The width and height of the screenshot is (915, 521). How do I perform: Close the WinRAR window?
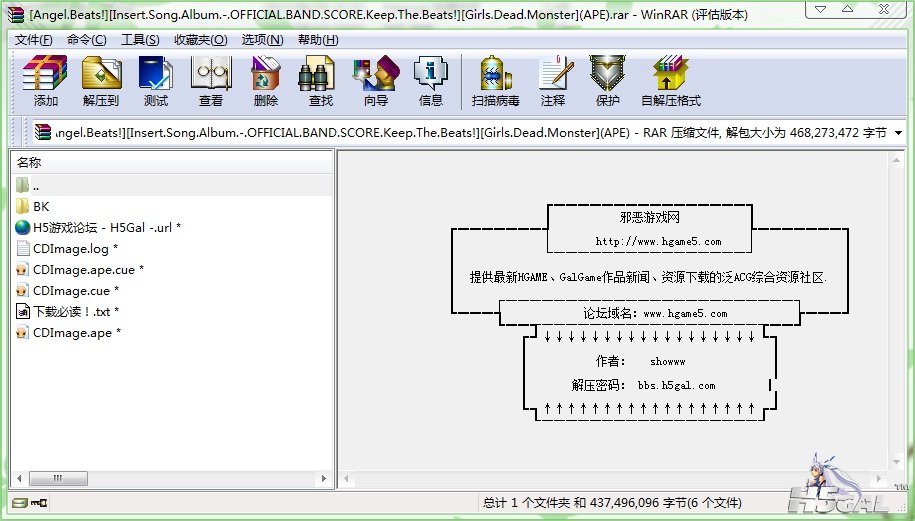884,9
